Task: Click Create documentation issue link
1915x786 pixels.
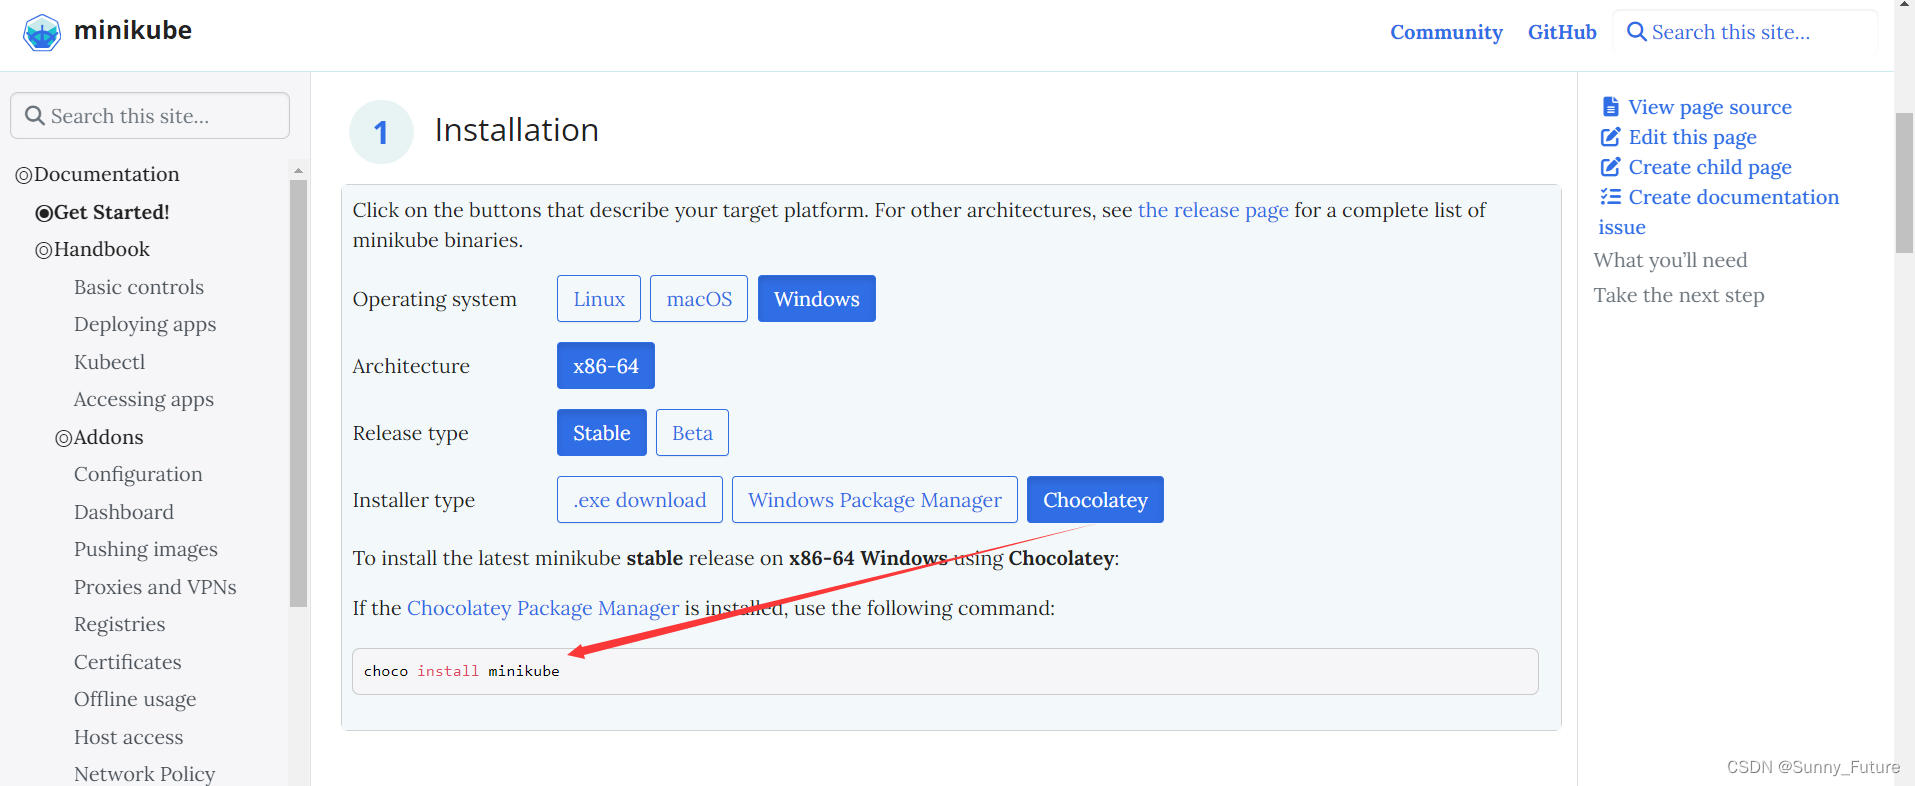Action: pos(1733,197)
